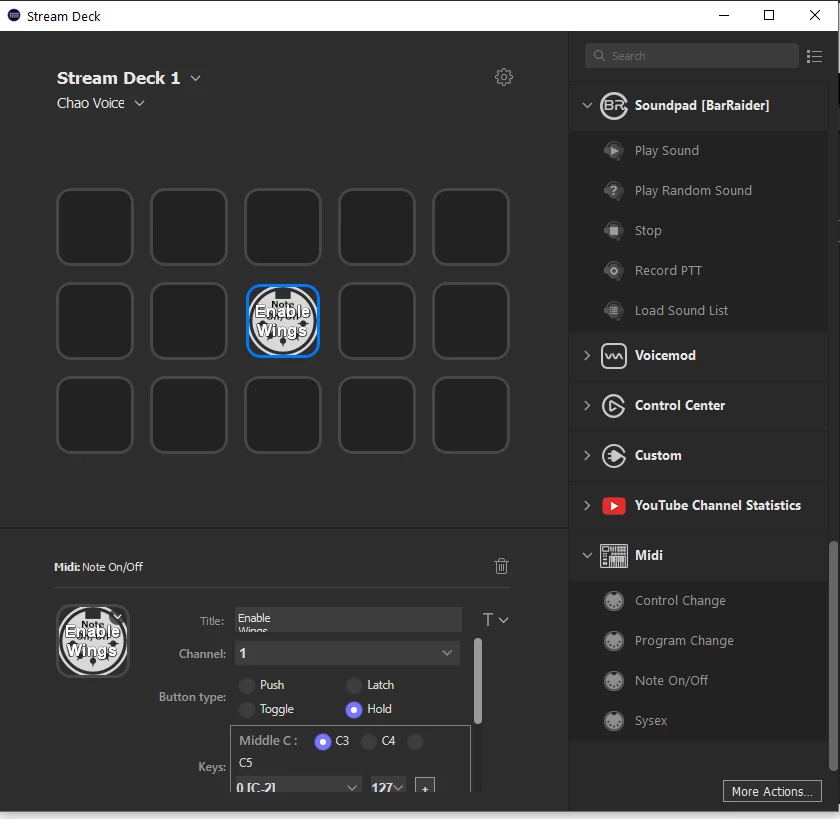Select the Hold button type
This screenshot has width=840, height=819.
pos(354,709)
